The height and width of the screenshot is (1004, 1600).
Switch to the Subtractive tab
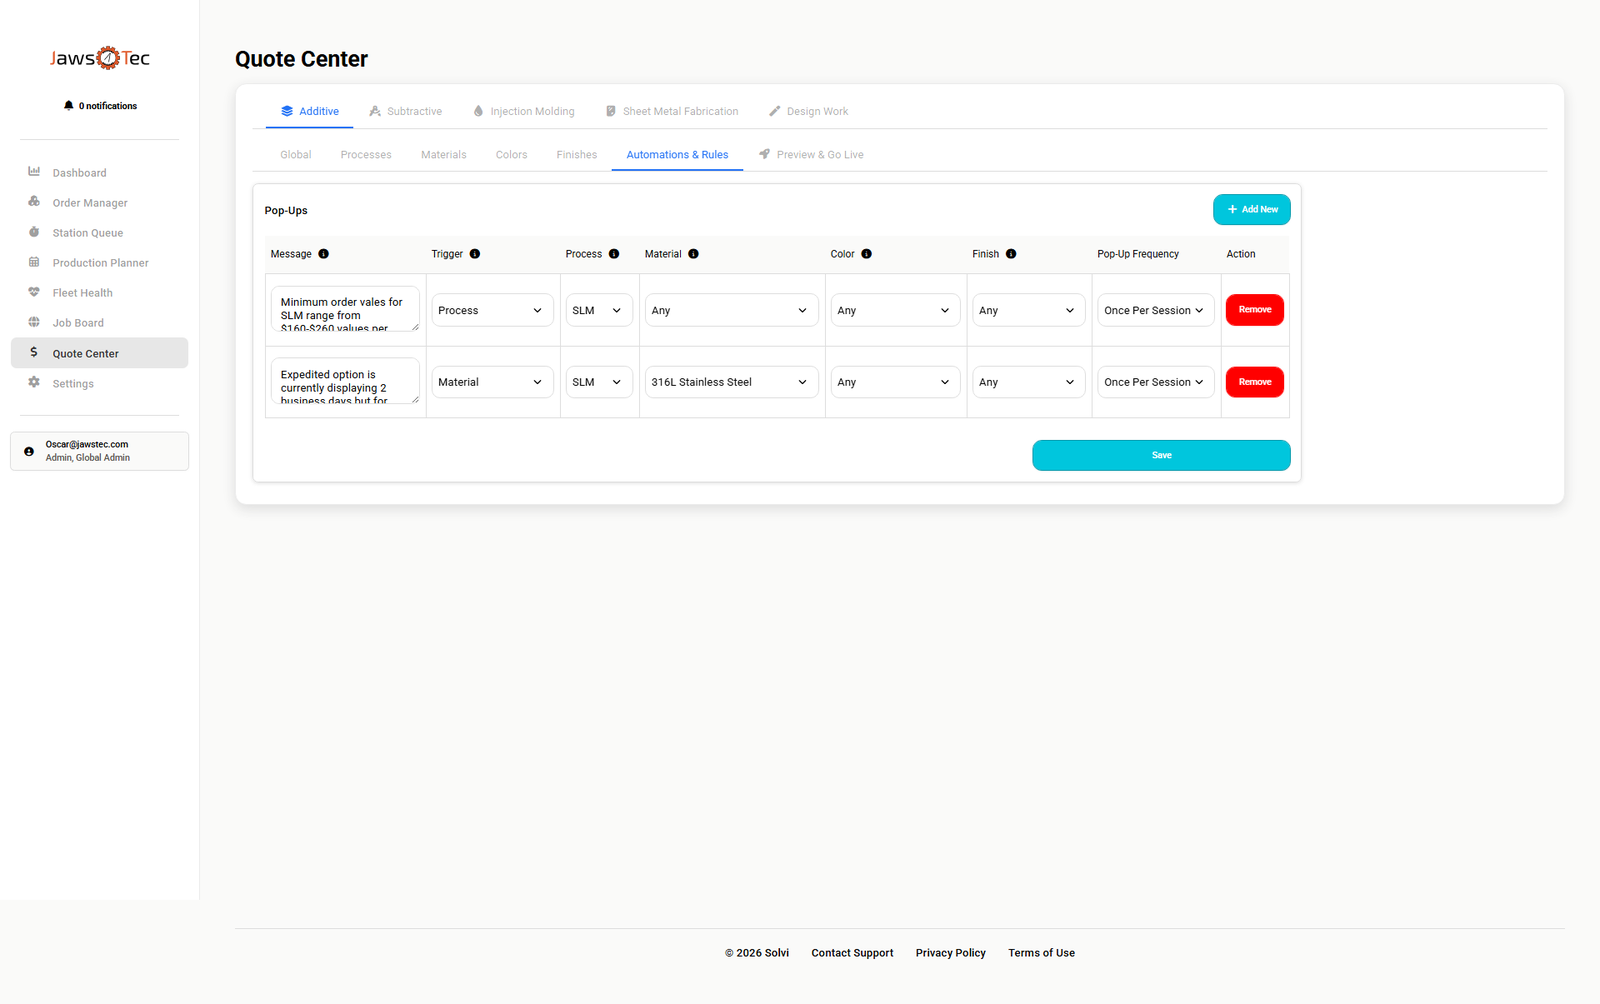[405, 111]
